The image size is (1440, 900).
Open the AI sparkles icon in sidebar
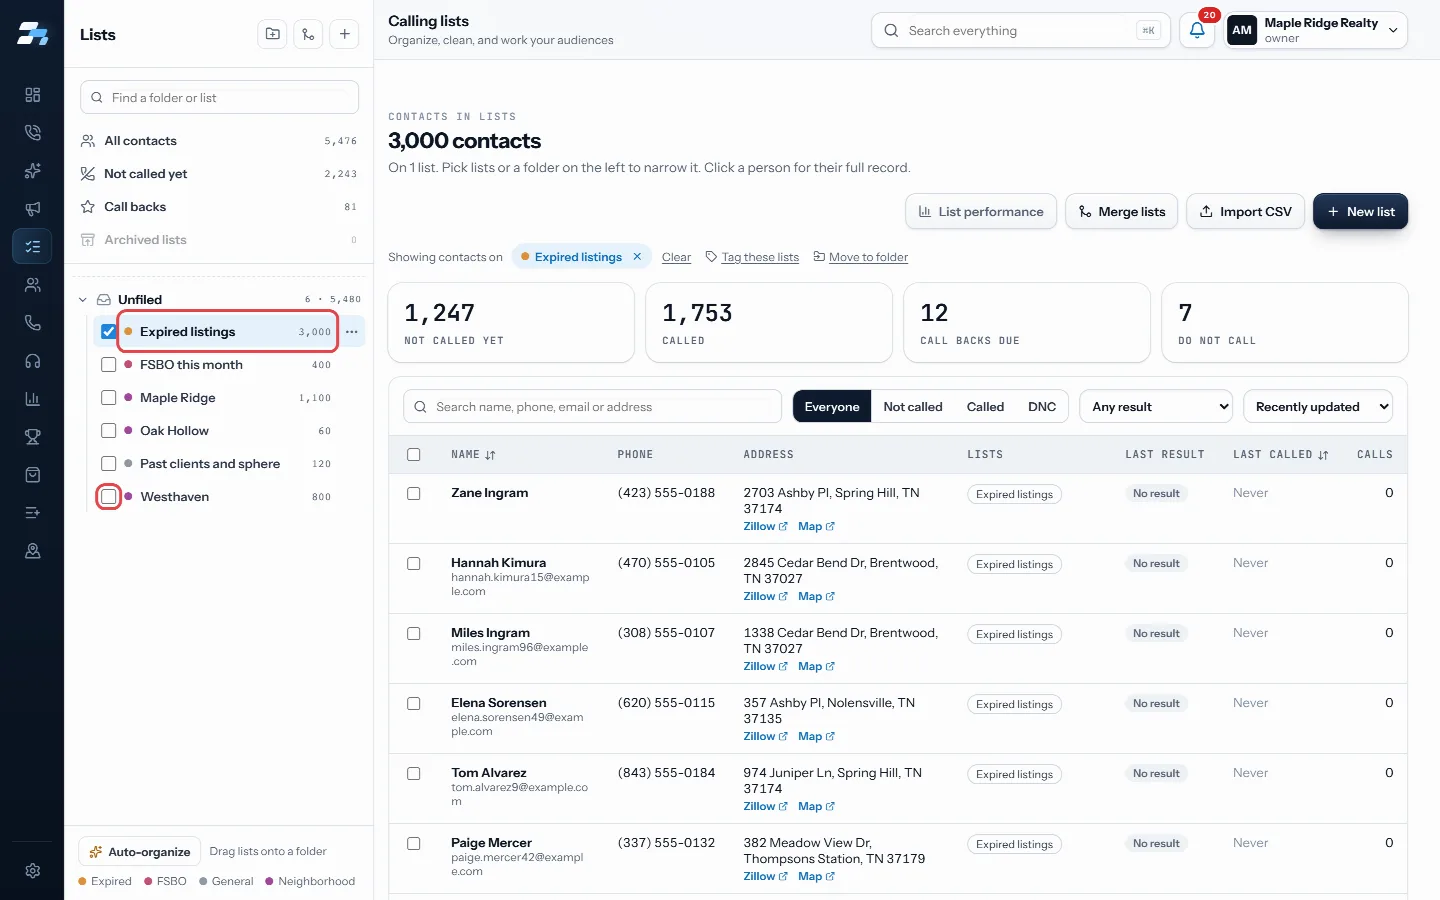coord(32,170)
